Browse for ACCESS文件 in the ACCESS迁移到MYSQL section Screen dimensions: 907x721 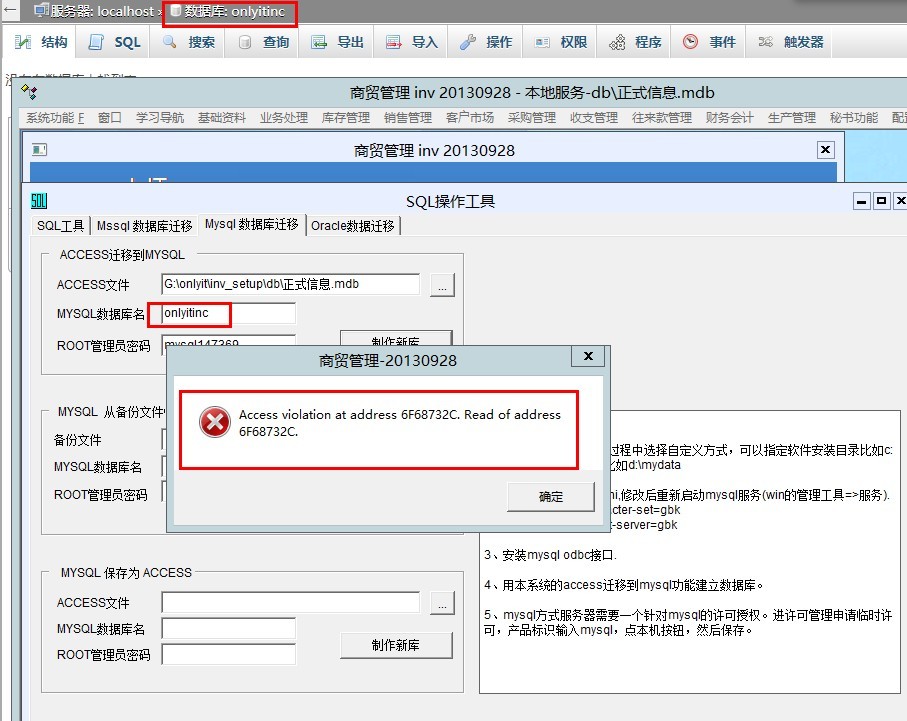click(x=442, y=285)
